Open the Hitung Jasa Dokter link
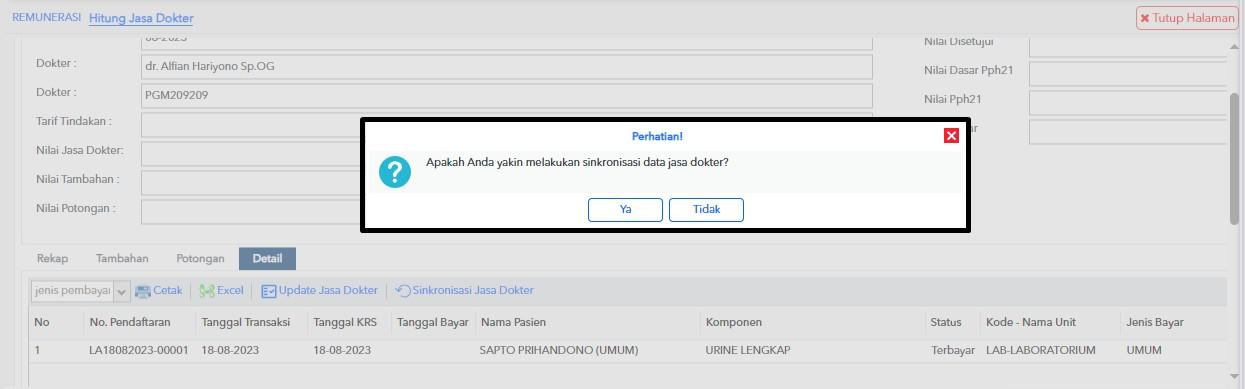 141,18
